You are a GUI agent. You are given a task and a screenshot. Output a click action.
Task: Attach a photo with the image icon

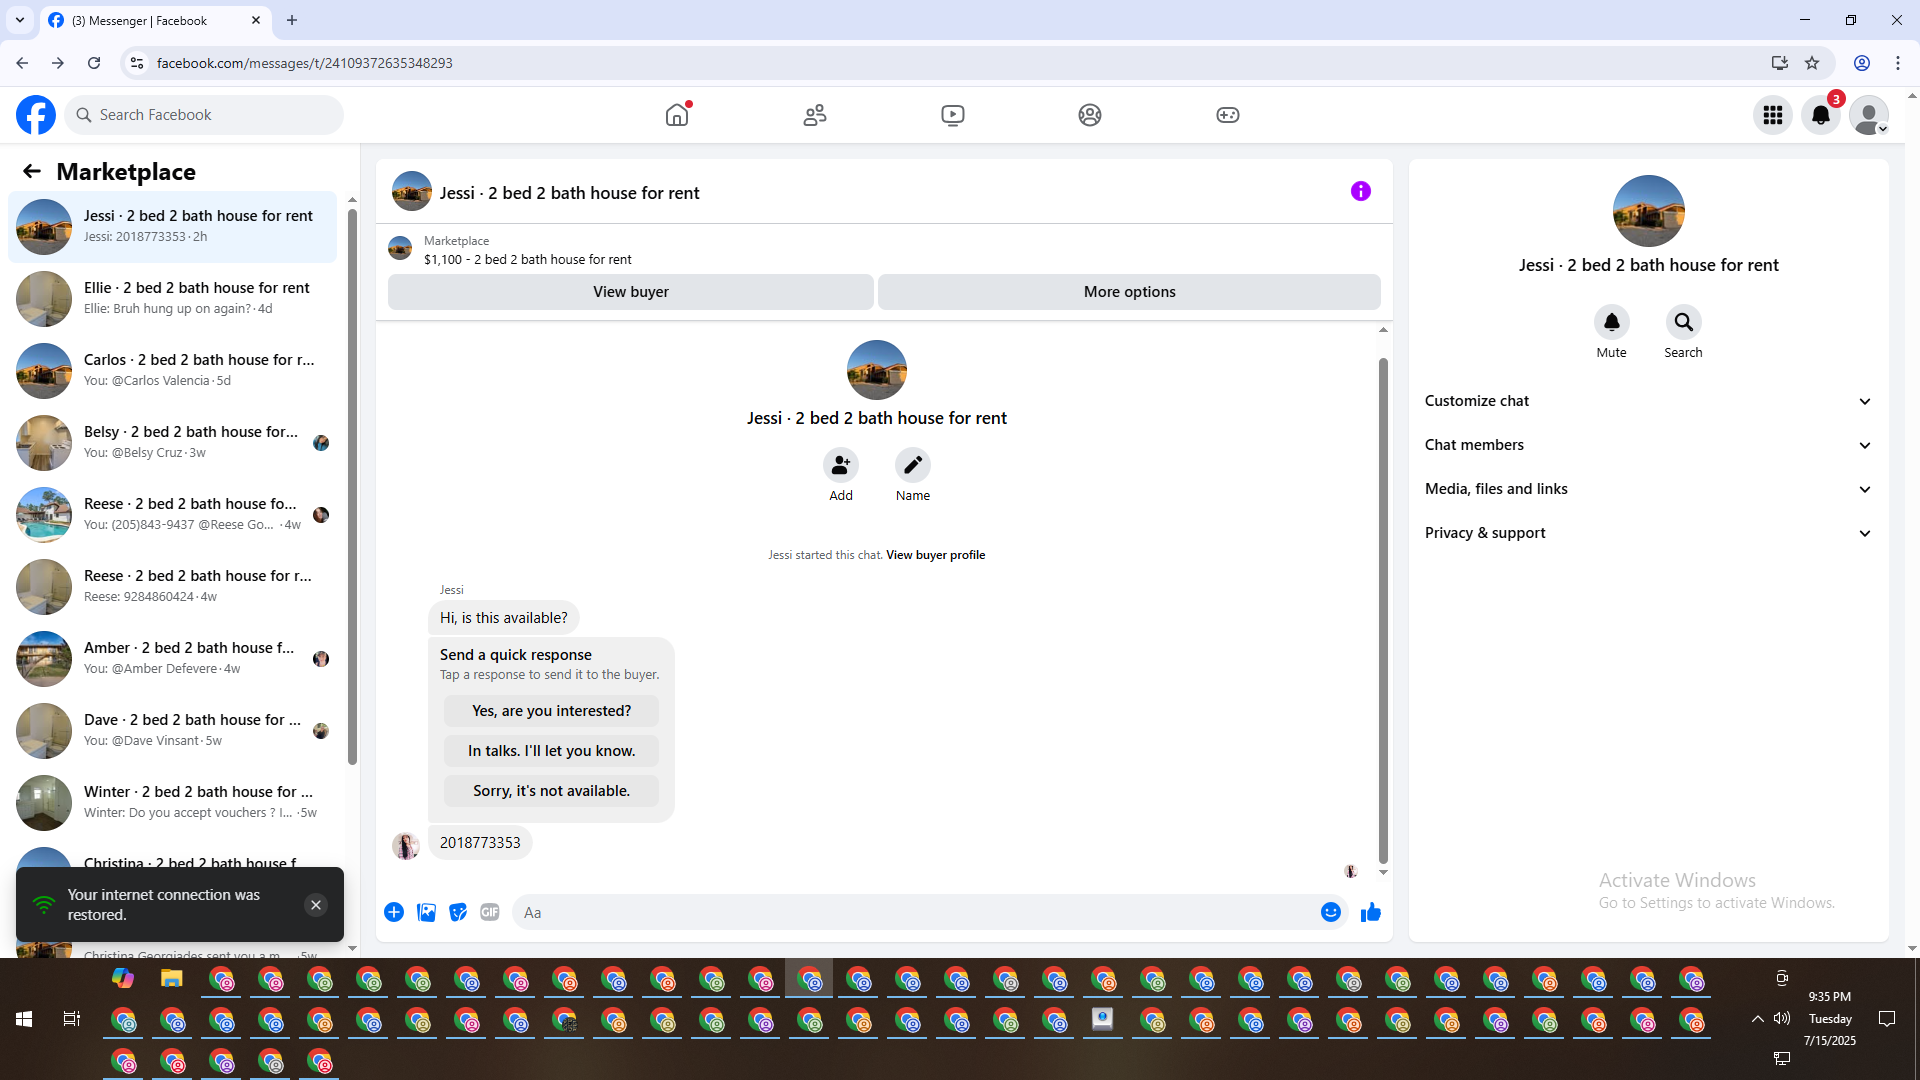(x=426, y=912)
